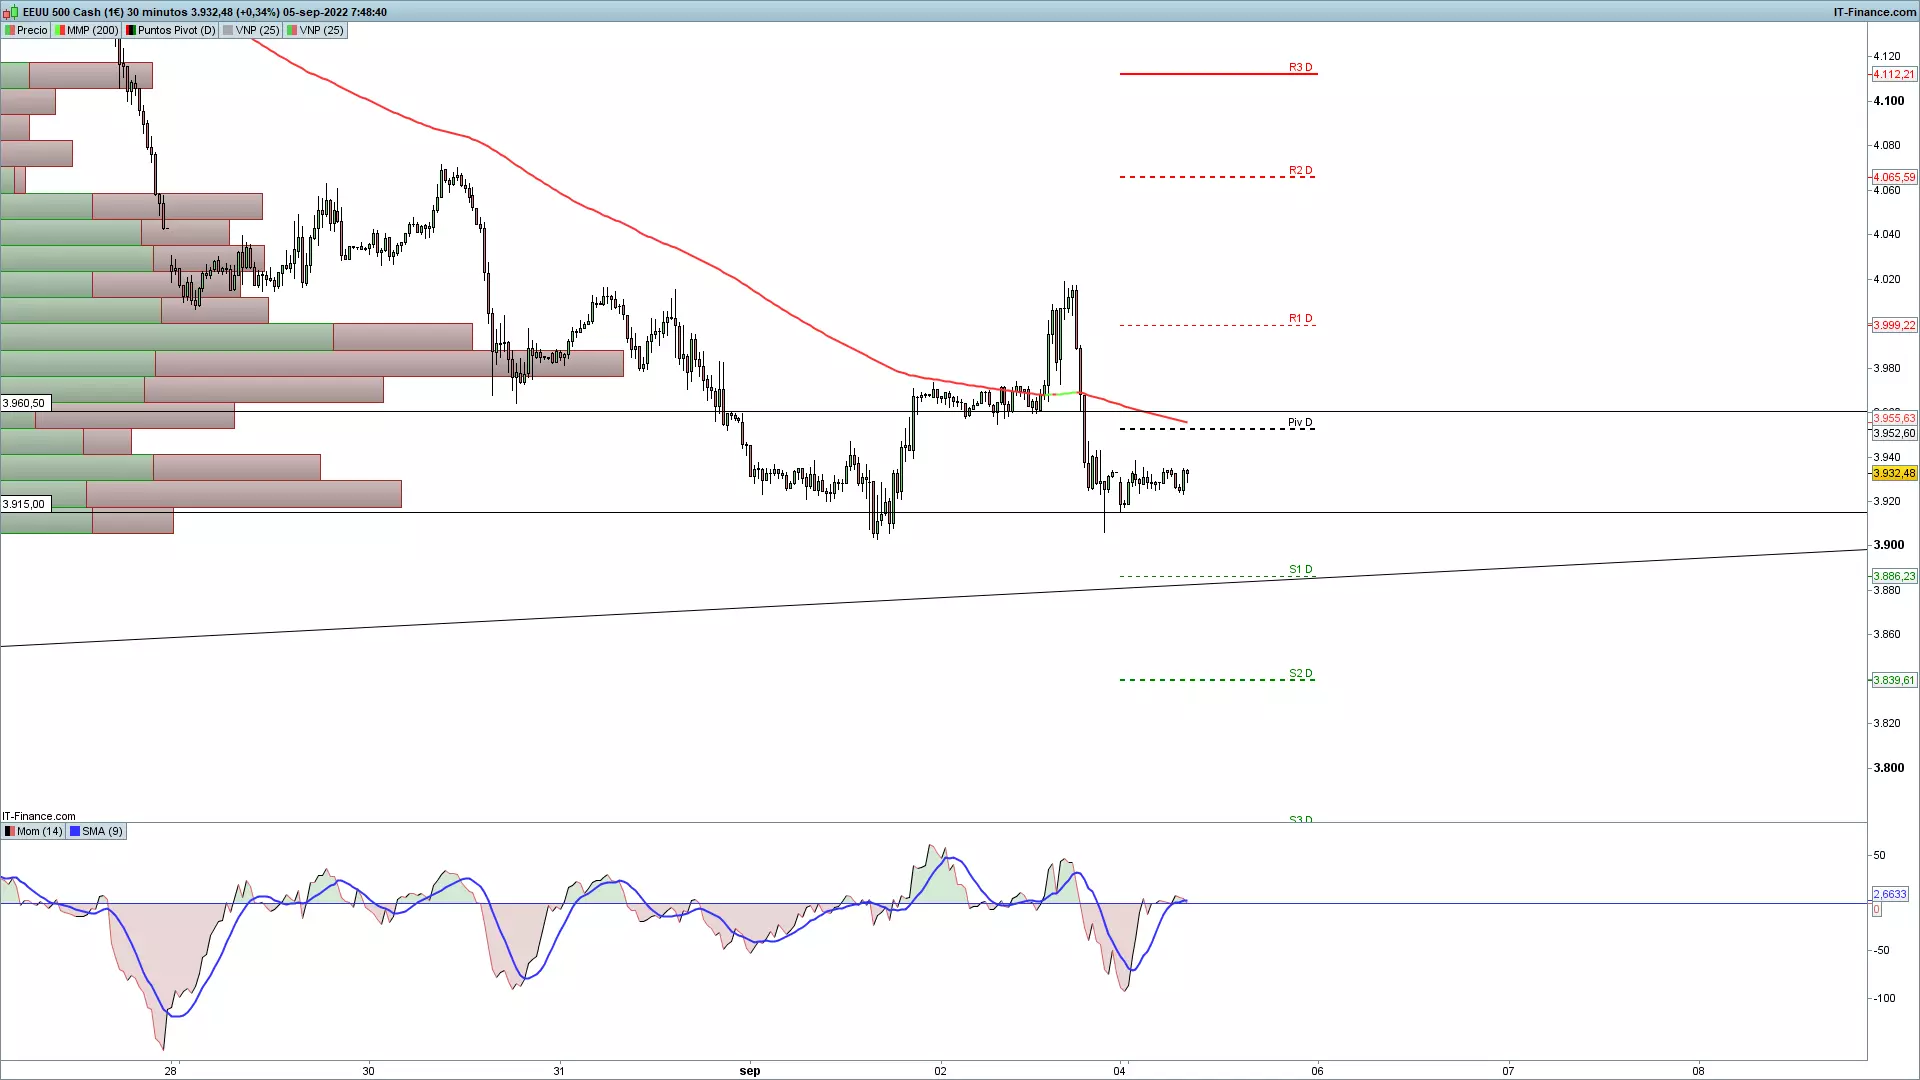Click the 'sep' month label on time axis
The image size is (1920, 1080).
point(750,1071)
